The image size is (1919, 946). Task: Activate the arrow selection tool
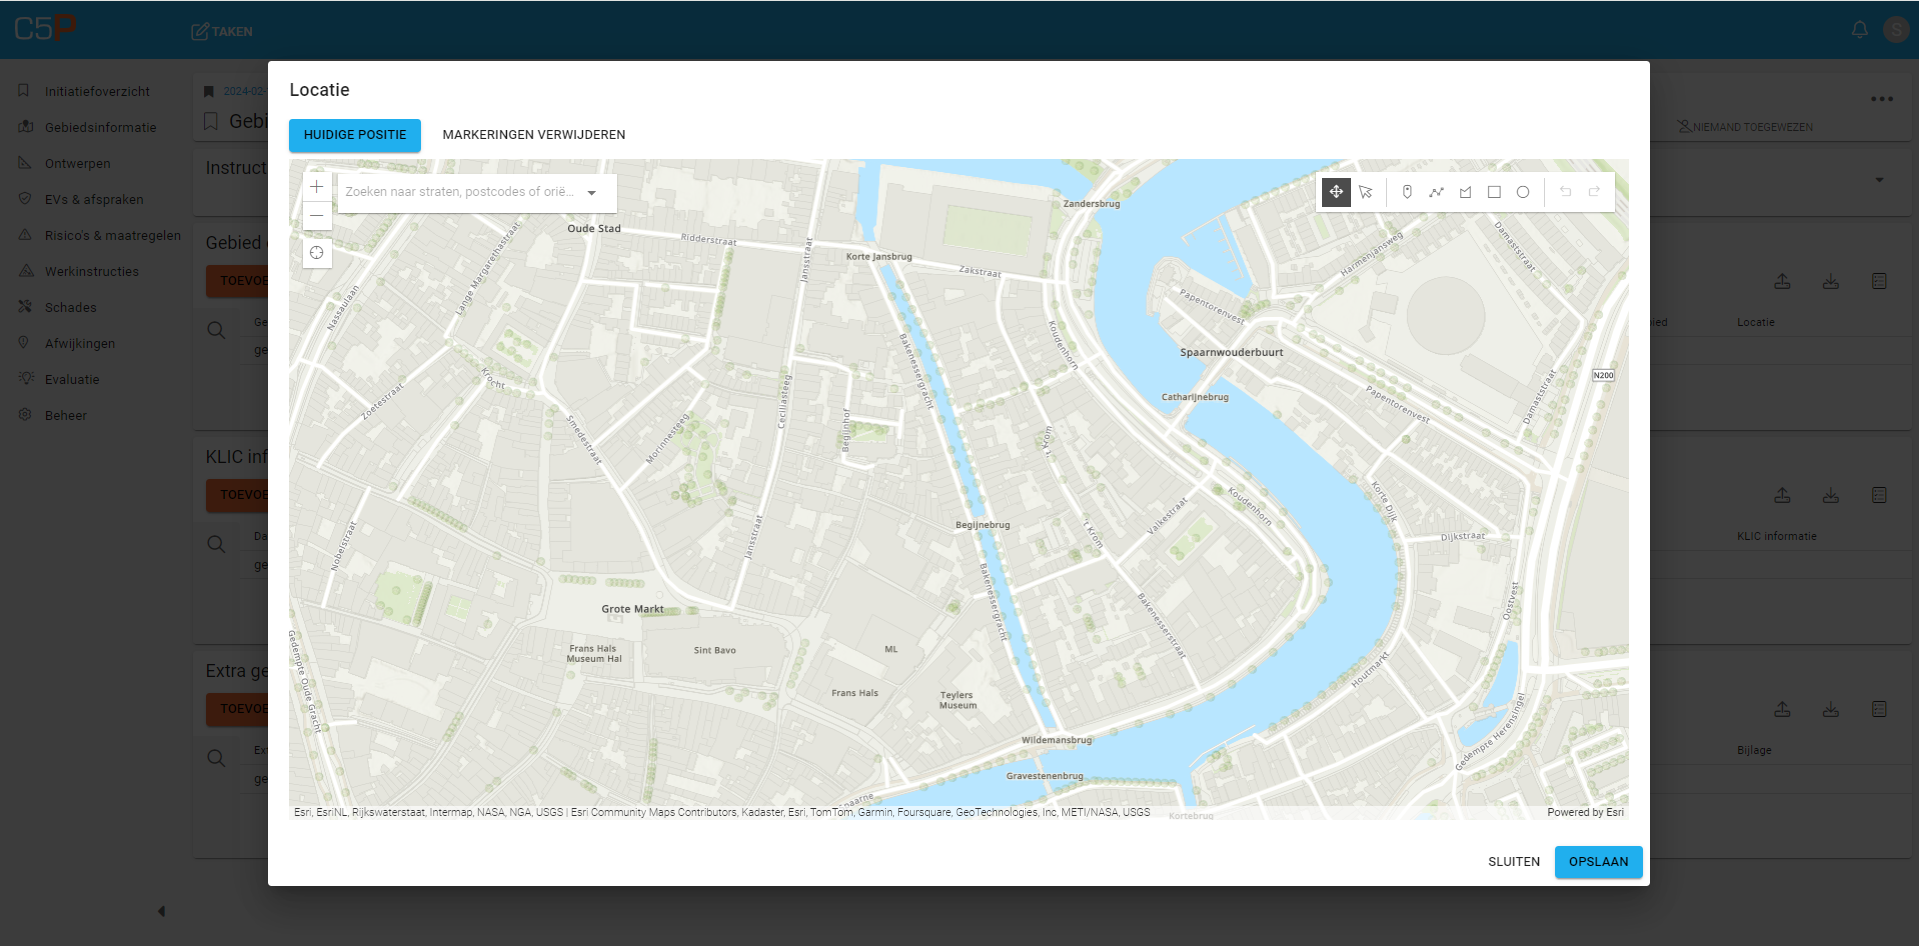tap(1366, 192)
